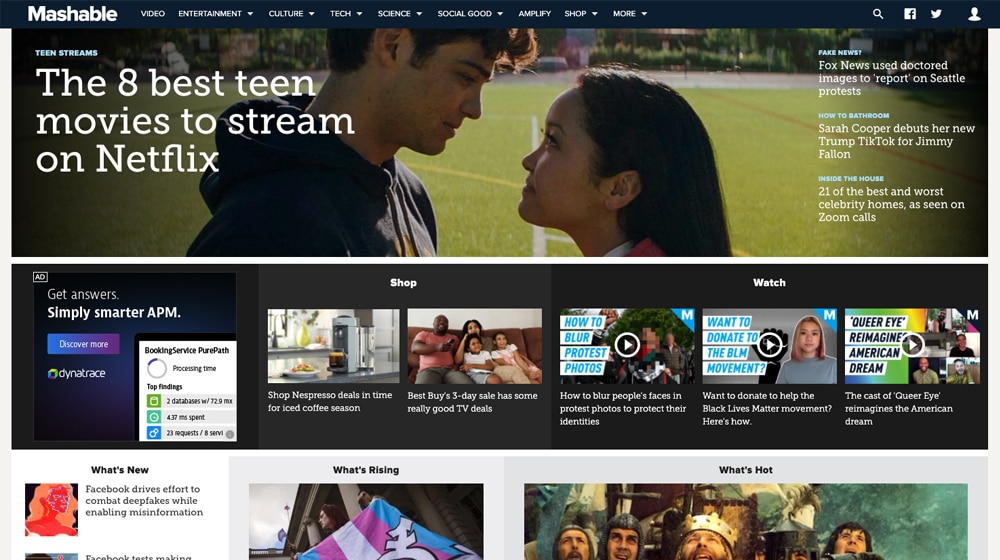Open the Twitter bird icon
Image resolution: width=1000 pixels, height=560 pixels.
[936, 13]
